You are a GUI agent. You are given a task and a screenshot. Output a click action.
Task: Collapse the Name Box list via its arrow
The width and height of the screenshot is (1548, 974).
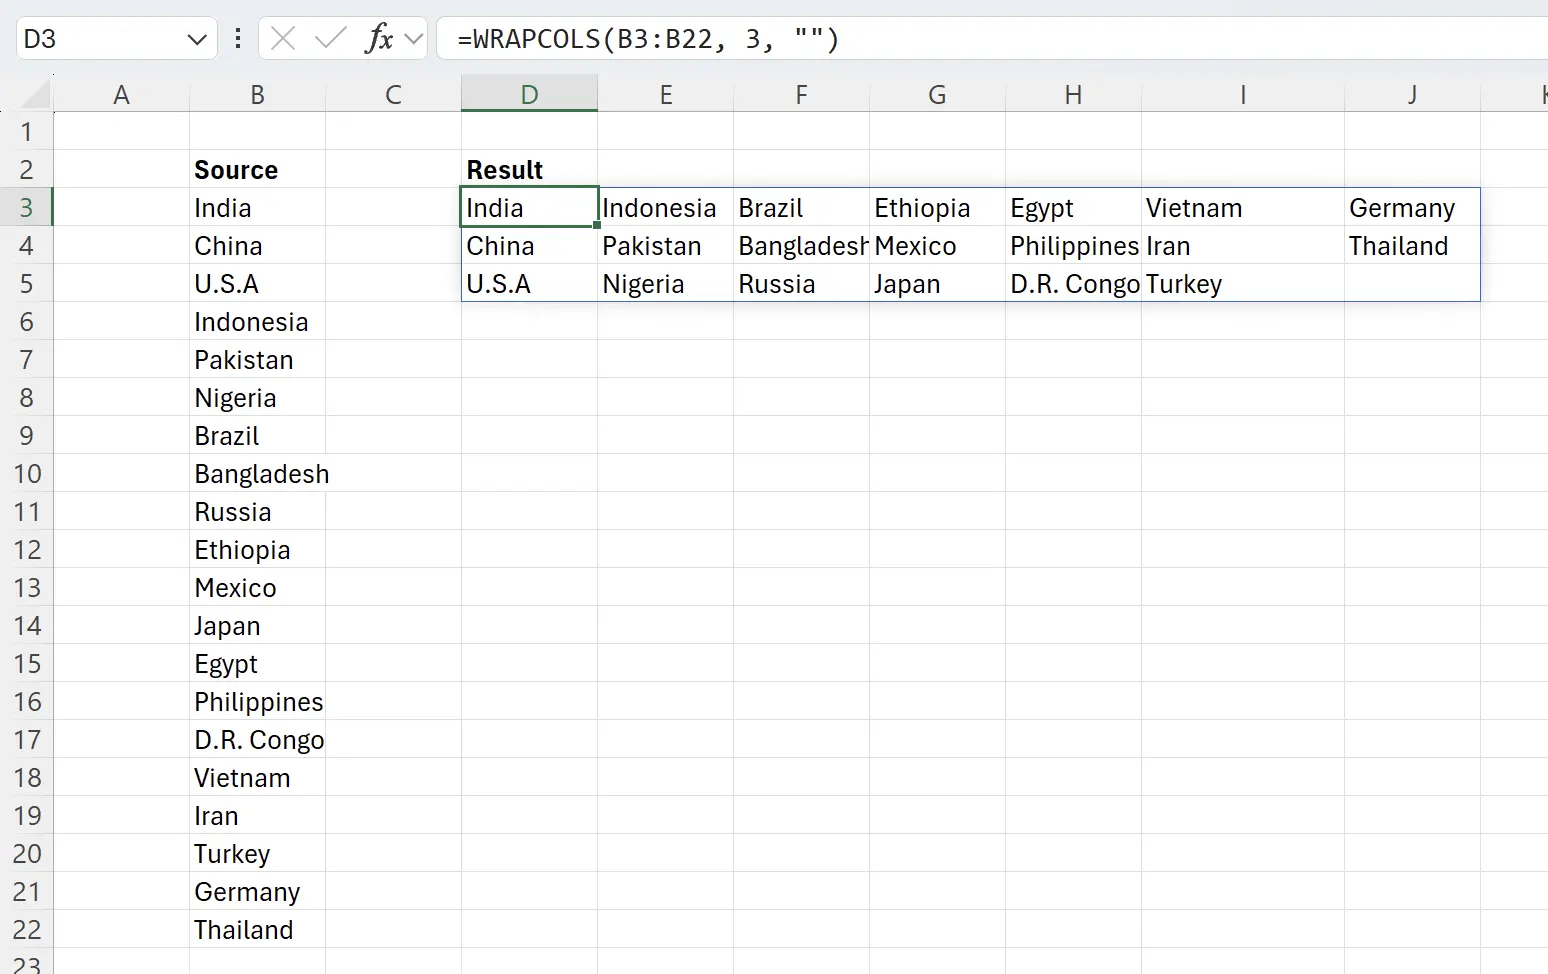click(x=196, y=38)
